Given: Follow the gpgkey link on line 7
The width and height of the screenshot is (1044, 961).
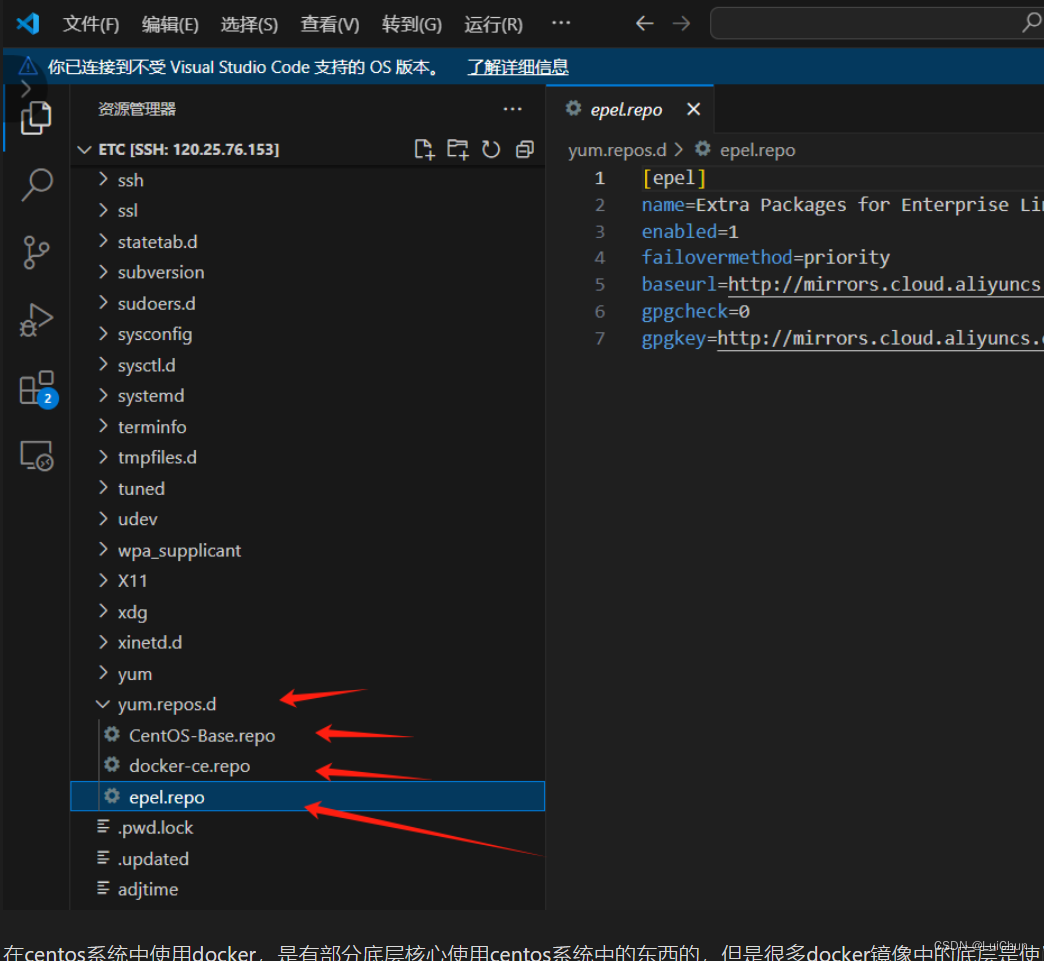Looking at the screenshot, I should click(x=880, y=339).
